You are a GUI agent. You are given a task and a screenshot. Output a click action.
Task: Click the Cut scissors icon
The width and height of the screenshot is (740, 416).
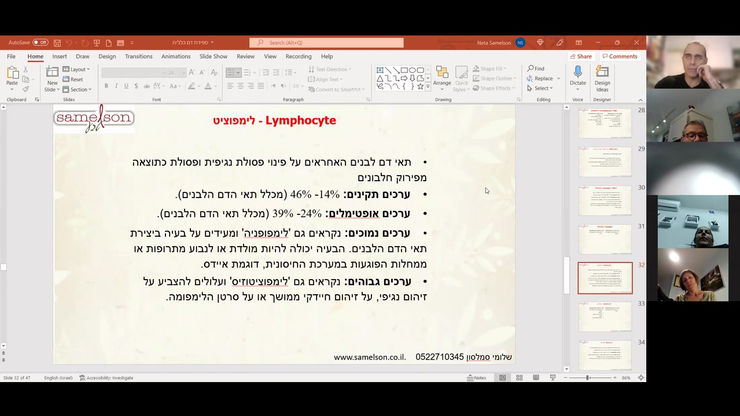tap(26, 69)
